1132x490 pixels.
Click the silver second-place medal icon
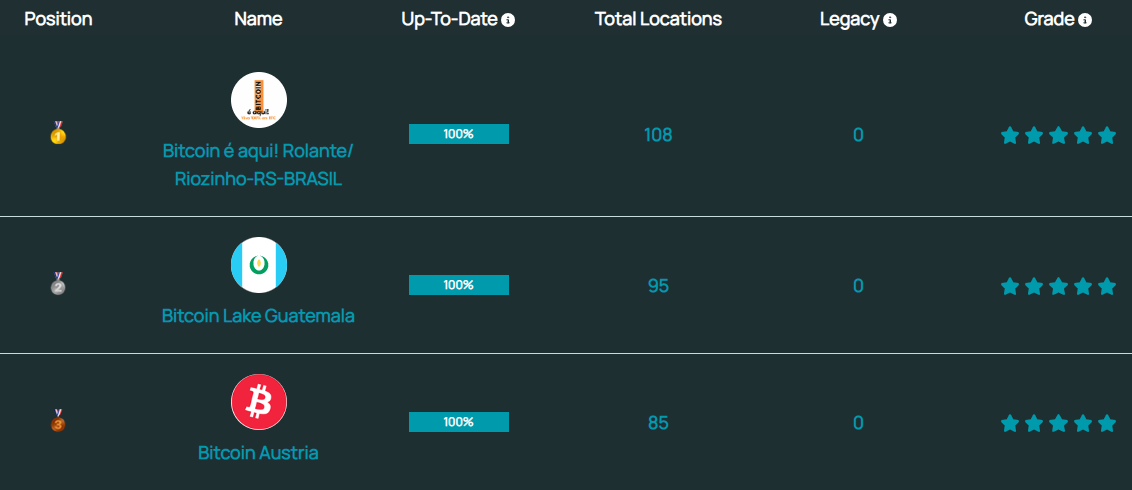(x=58, y=284)
